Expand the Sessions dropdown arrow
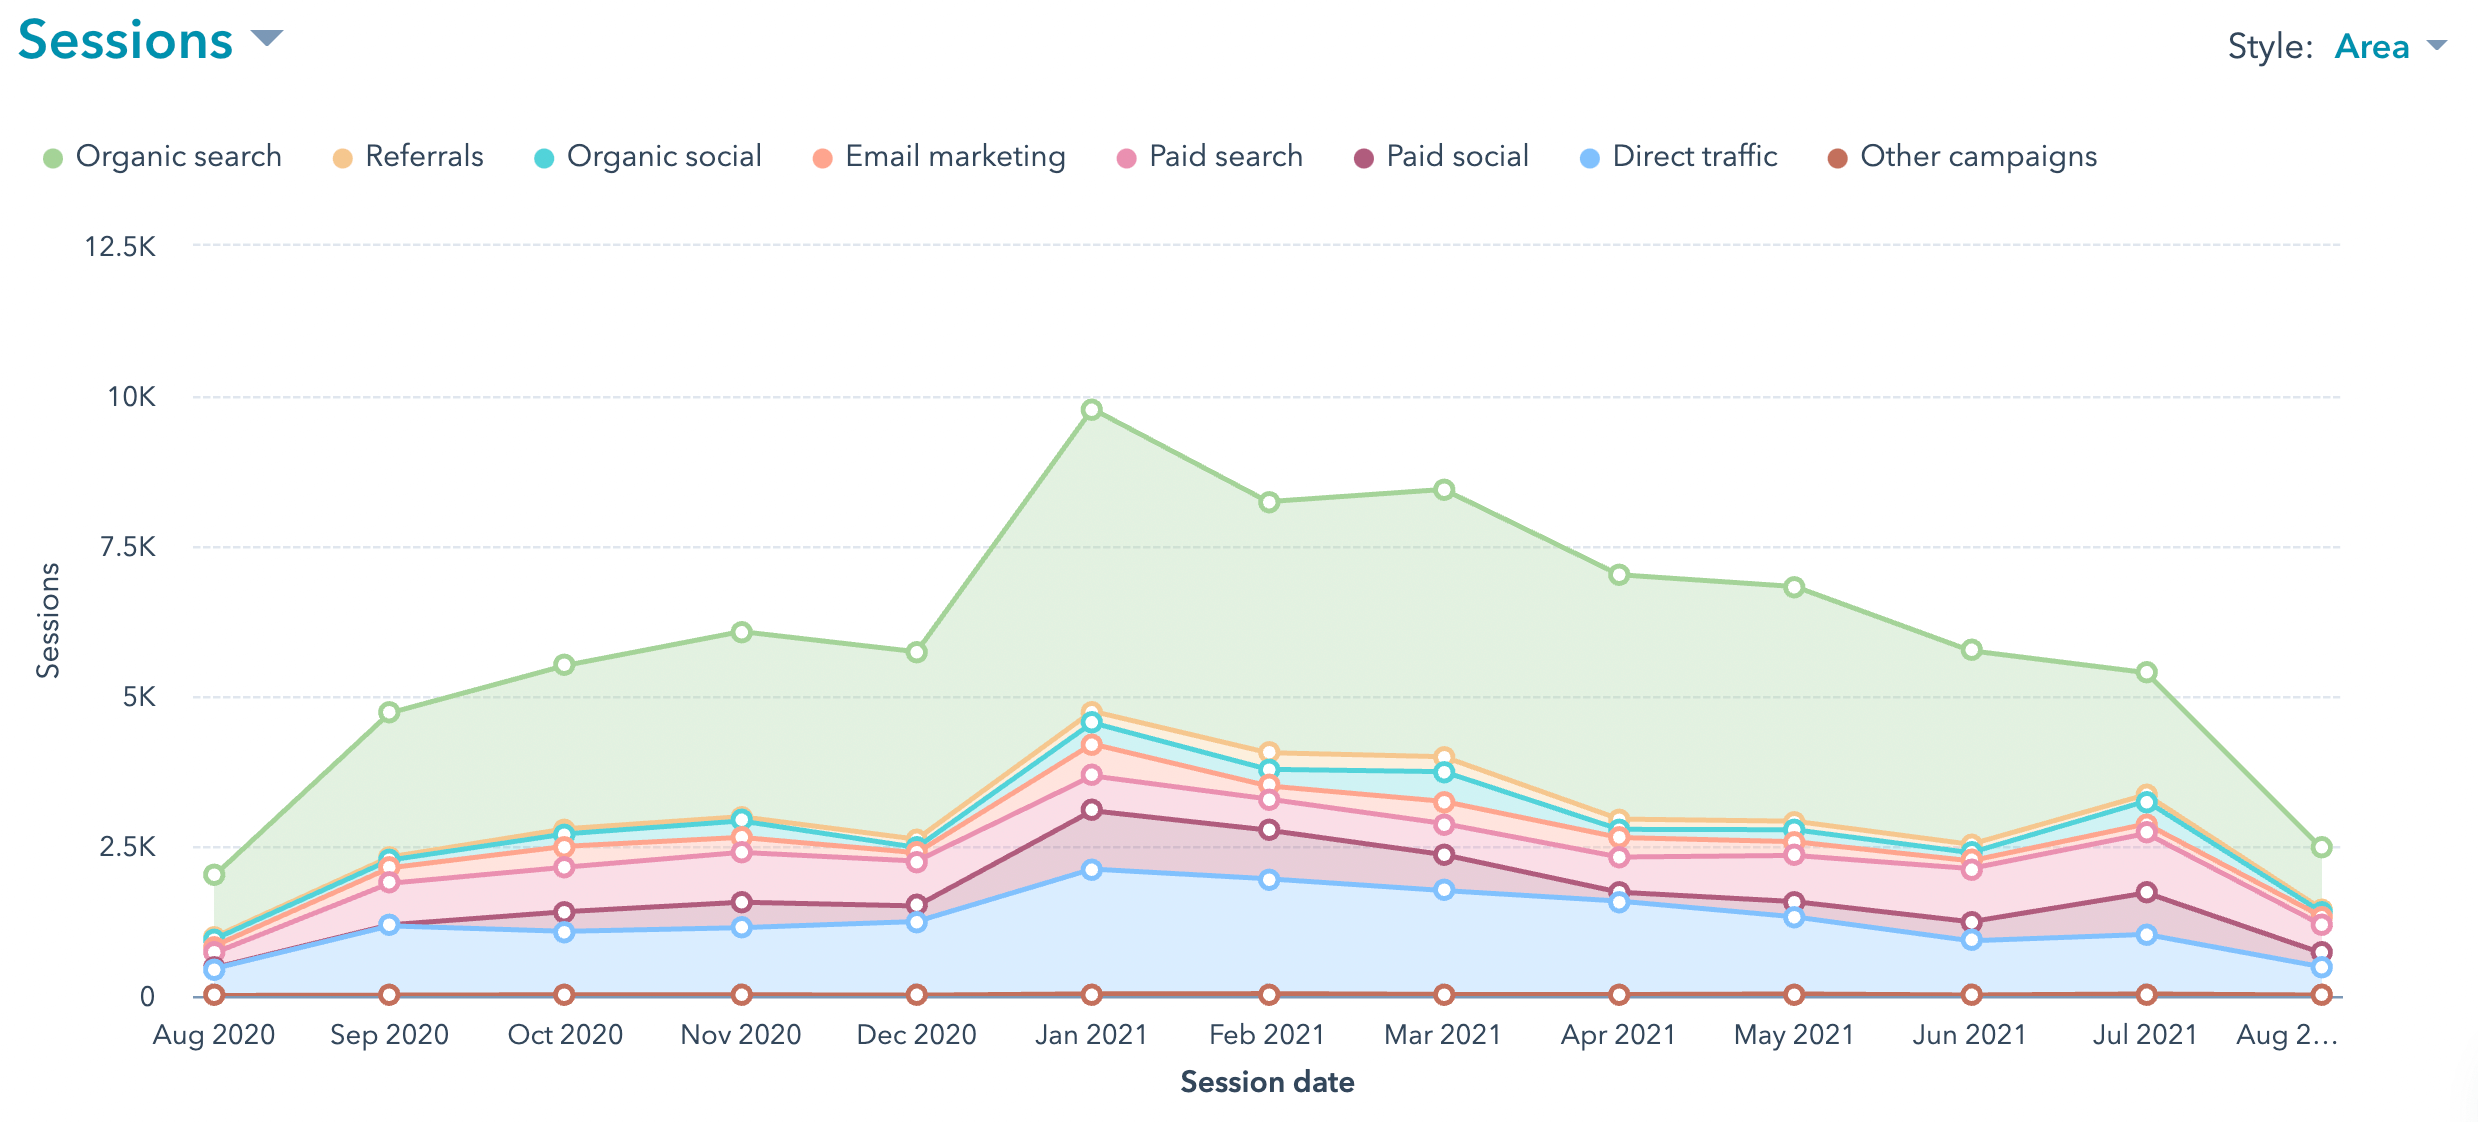 tap(266, 38)
